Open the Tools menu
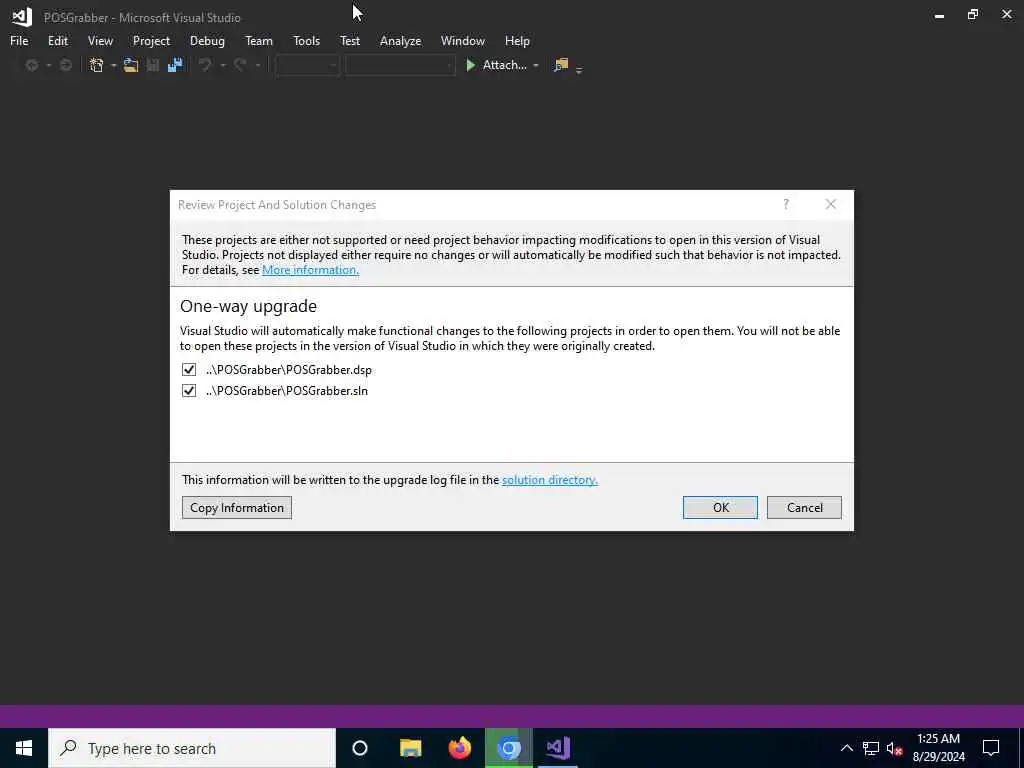1024x768 pixels. click(x=306, y=40)
